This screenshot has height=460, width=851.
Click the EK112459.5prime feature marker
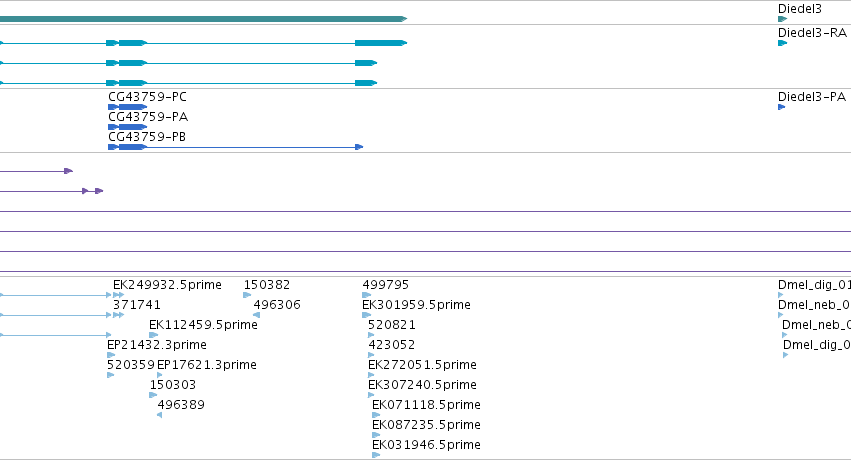pyautogui.click(x=154, y=335)
